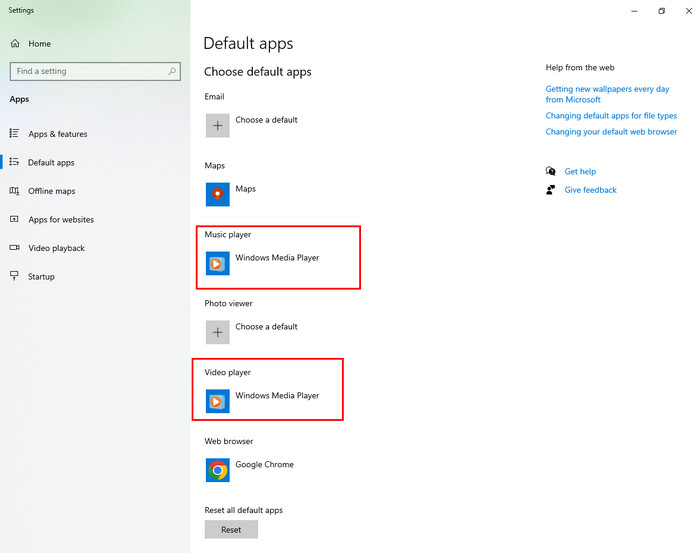Open 'Changing default apps for file types' link
The height and width of the screenshot is (553, 700).
click(610, 116)
